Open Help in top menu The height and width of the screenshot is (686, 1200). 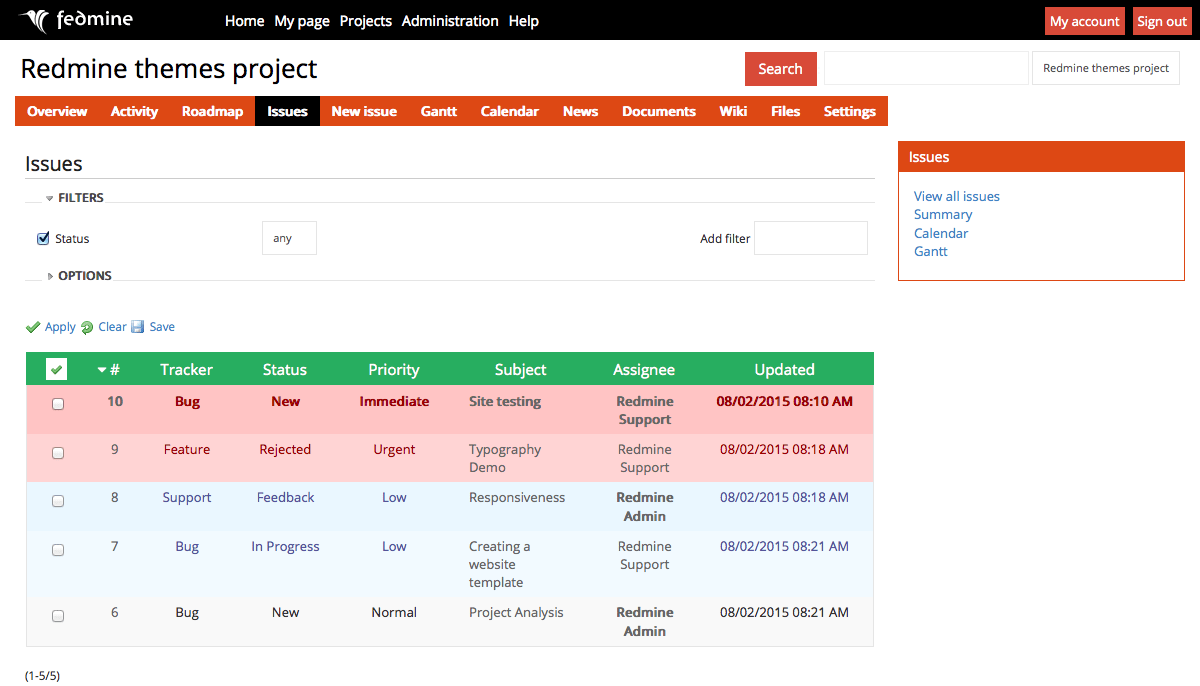click(524, 20)
